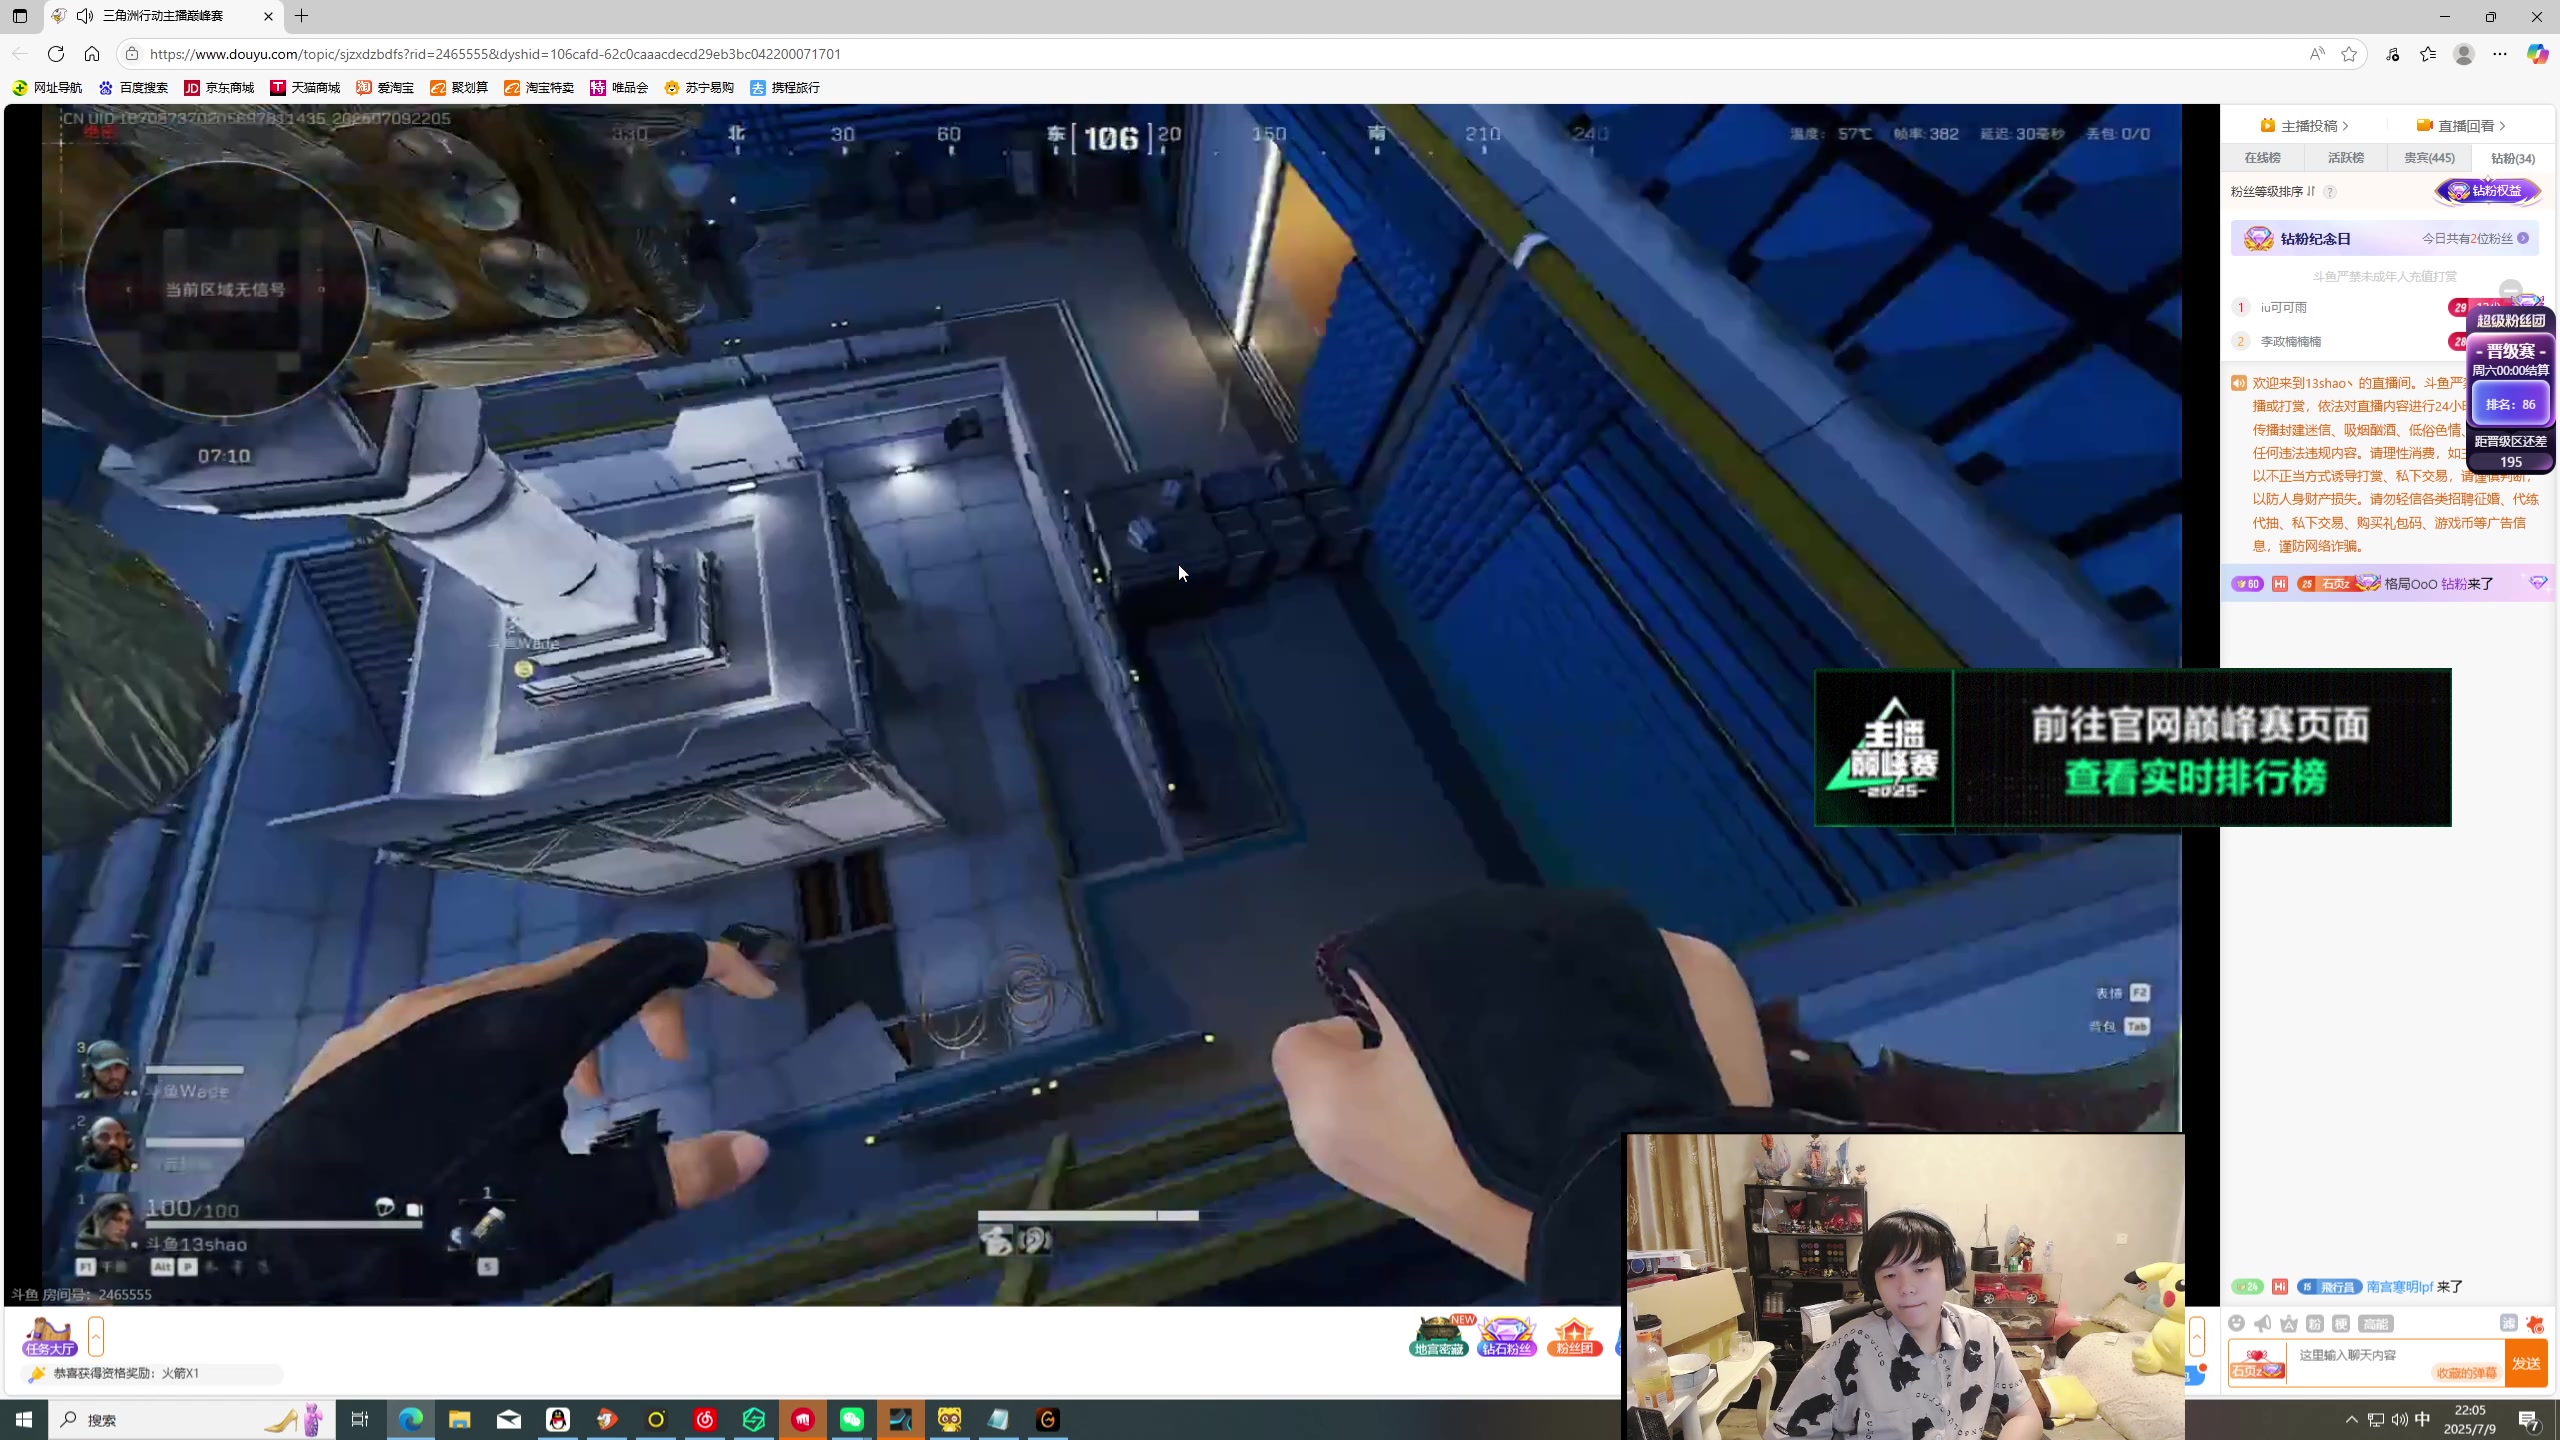
Task: Show hidden tray icons chevron
Action: click(2351, 1420)
